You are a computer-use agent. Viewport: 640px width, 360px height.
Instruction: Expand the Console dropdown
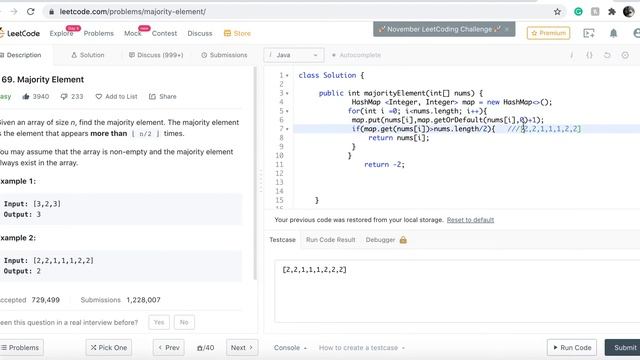click(290, 348)
